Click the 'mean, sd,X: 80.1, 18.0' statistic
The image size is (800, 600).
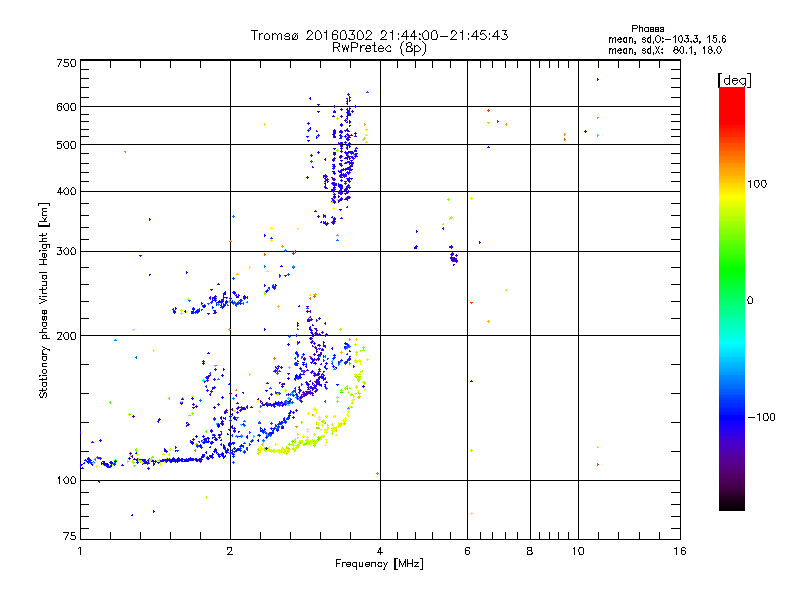(x=665, y=50)
